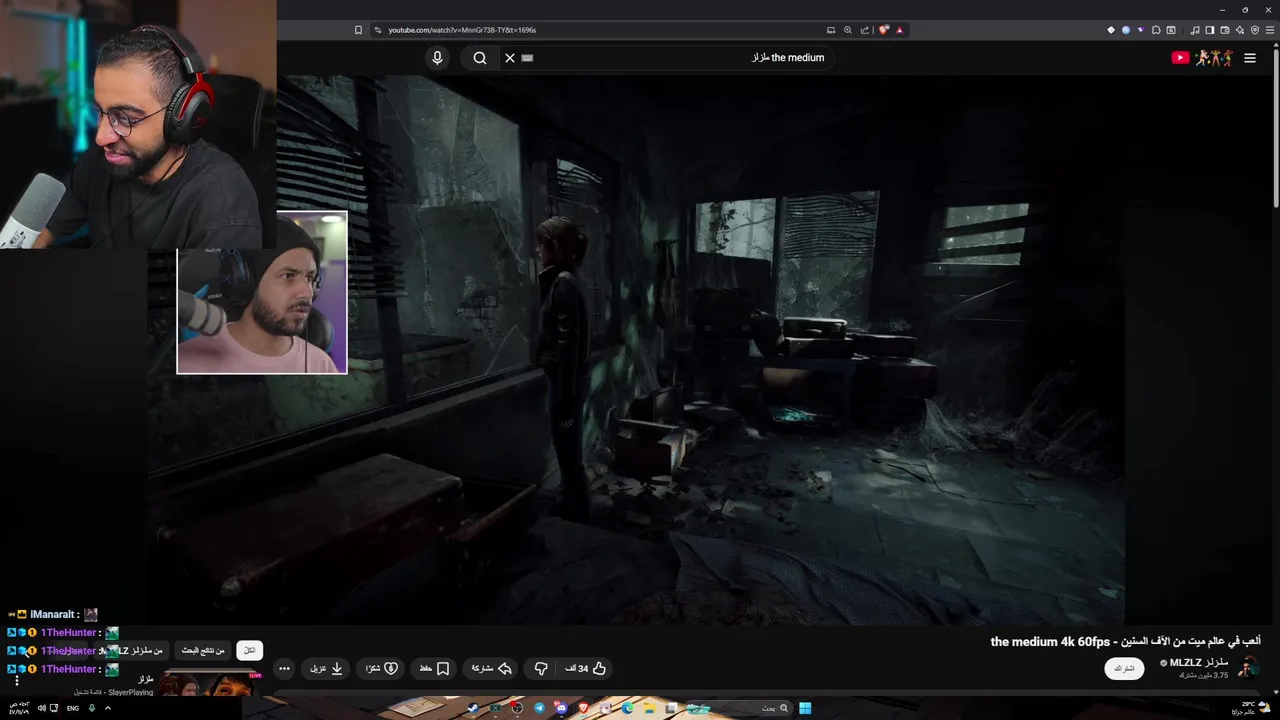Open the MLZLZ channel avatar
The width and height of the screenshot is (1280, 720).
coord(1248,668)
